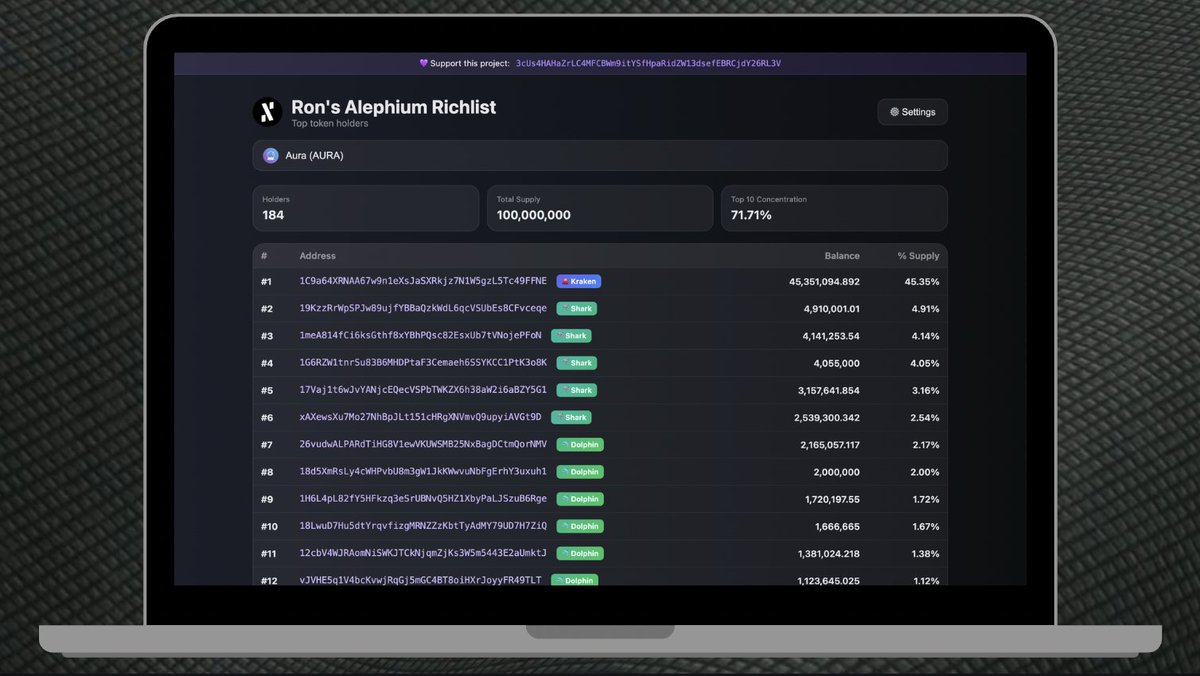
Task: Select the 2.00% supply value
Action: click(x=925, y=472)
